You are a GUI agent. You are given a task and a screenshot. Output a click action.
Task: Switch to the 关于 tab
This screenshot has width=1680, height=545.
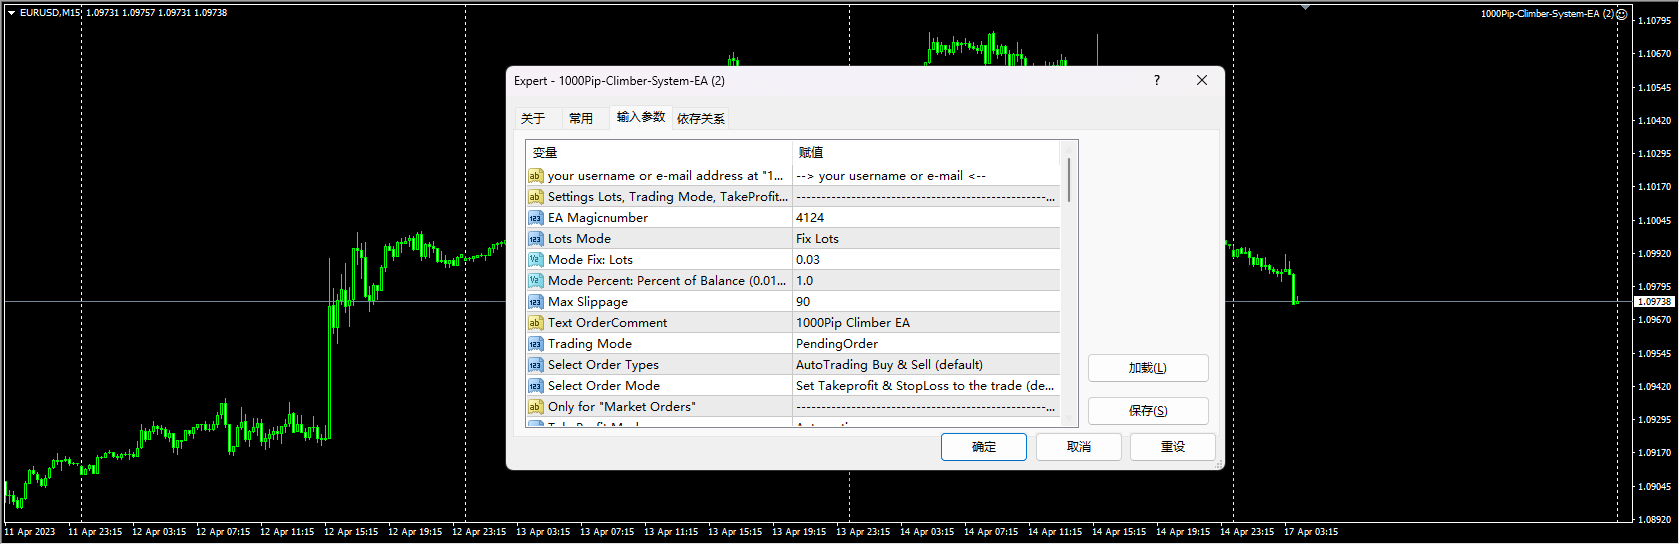533,118
